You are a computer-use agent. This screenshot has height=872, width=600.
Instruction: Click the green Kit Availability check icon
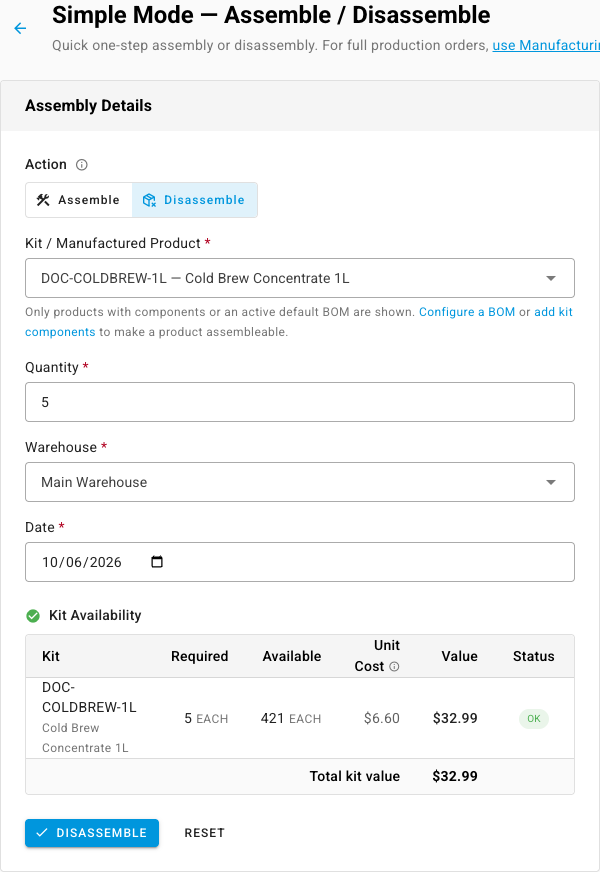pos(33,616)
